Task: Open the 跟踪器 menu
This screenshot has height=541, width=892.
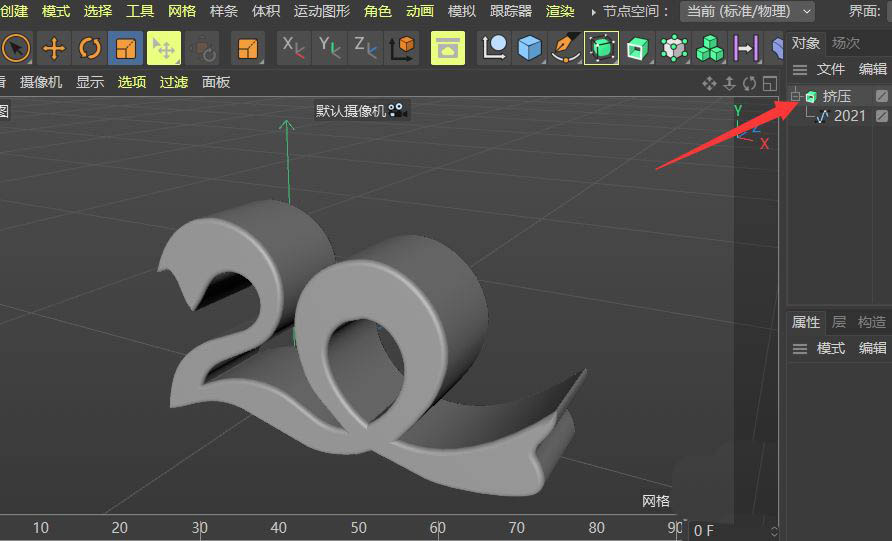Action: pyautogui.click(x=511, y=11)
